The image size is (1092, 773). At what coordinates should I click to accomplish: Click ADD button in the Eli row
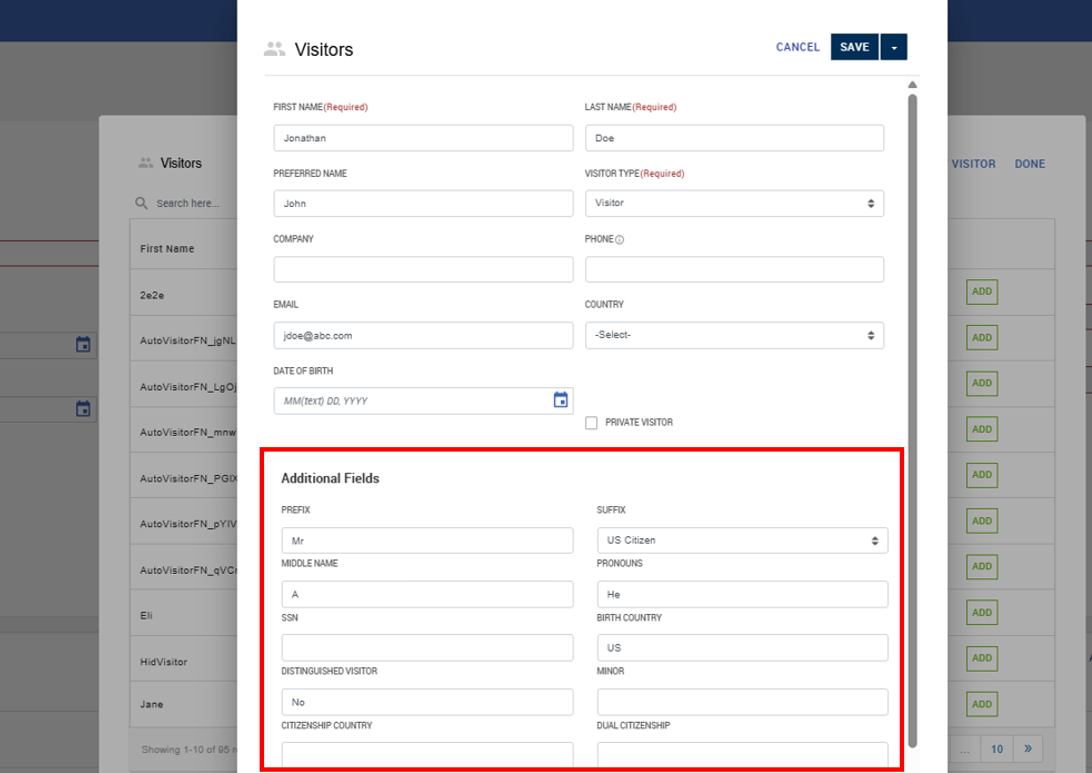tap(982, 612)
